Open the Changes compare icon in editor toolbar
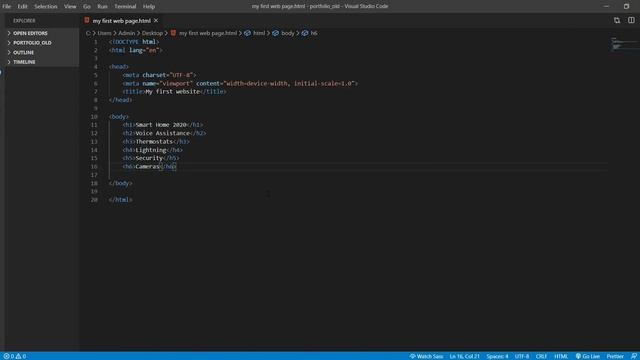Viewport: 640px width, 360px height. tap(617, 20)
